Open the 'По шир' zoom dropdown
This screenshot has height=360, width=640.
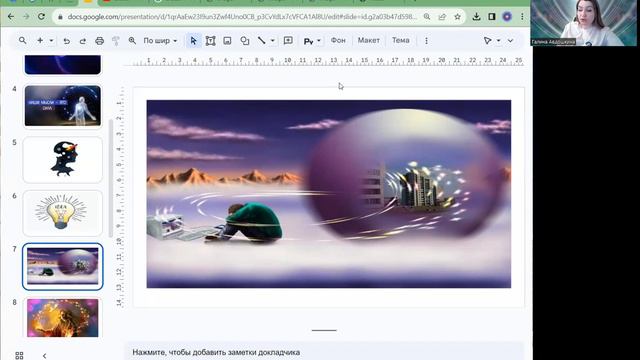[160, 41]
